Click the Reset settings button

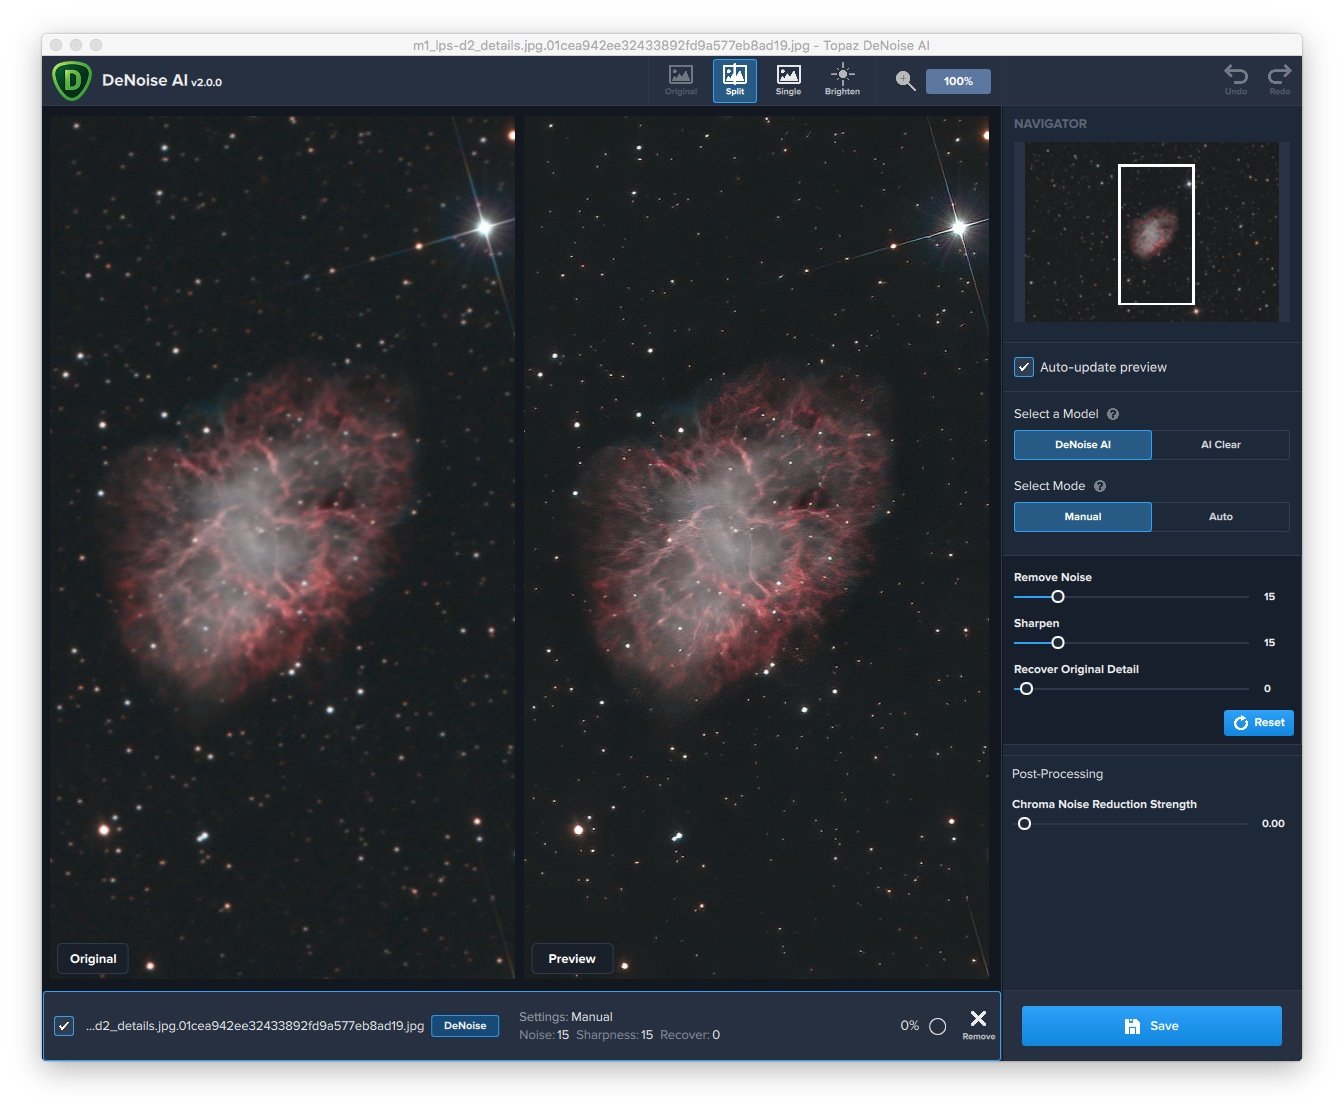(x=1259, y=723)
